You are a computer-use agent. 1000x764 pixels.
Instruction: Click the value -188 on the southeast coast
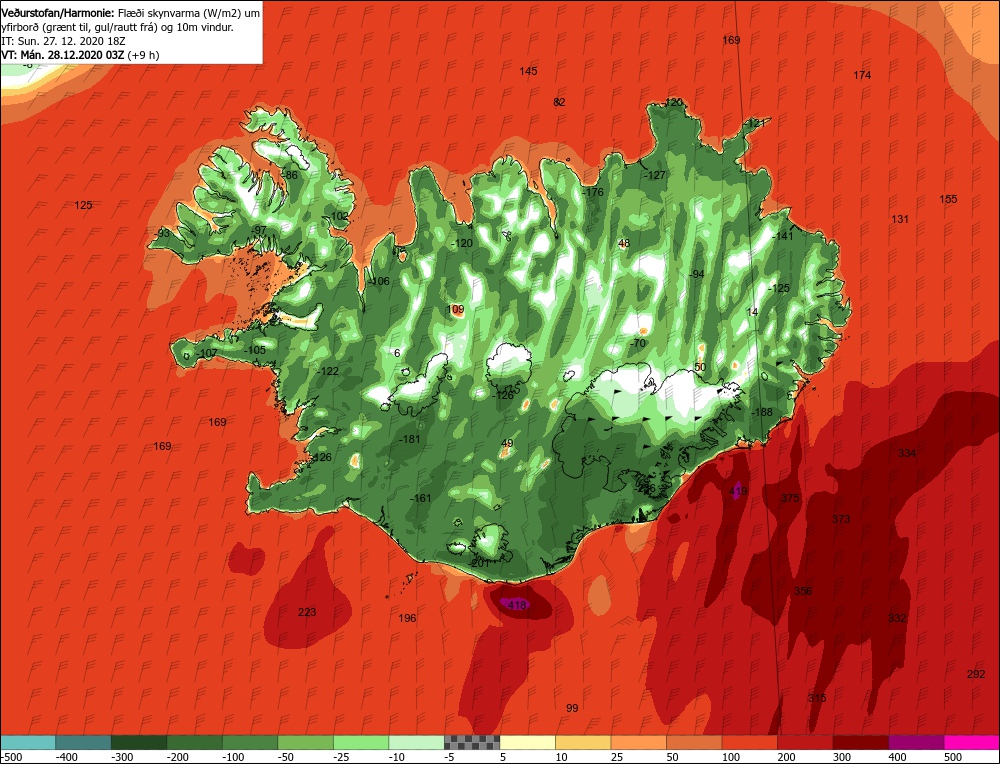[762, 413]
